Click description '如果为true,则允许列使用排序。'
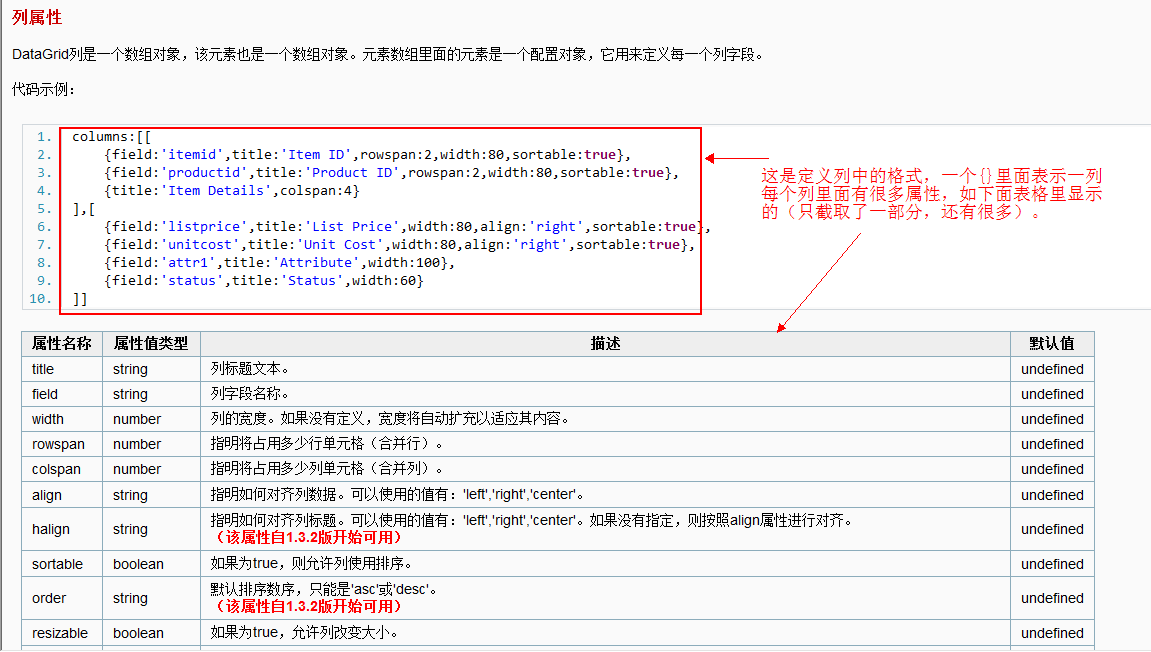 coord(311,564)
